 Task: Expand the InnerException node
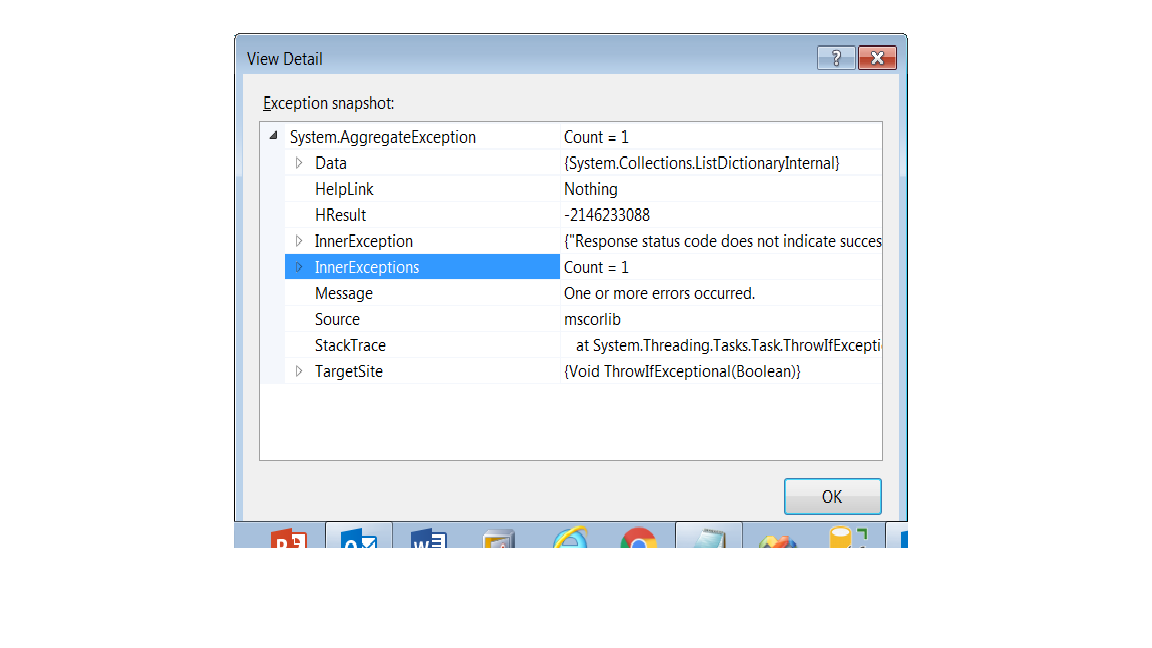(298, 241)
